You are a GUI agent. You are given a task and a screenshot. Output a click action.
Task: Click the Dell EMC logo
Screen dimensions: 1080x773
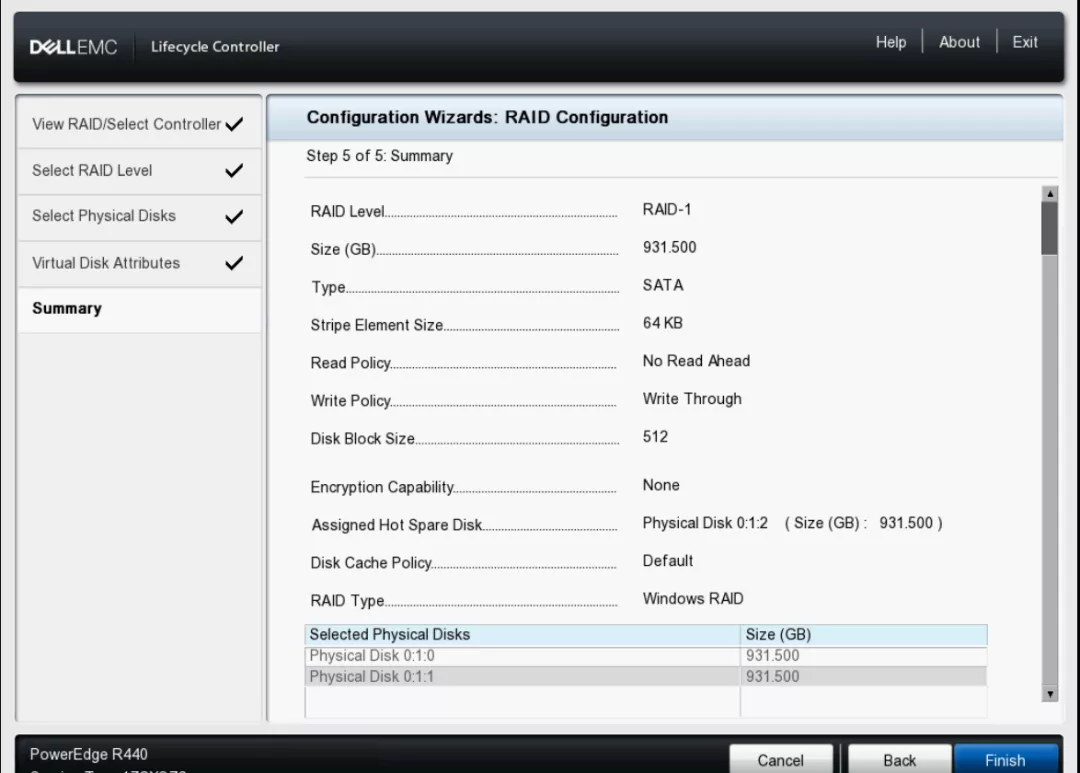tap(74, 47)
